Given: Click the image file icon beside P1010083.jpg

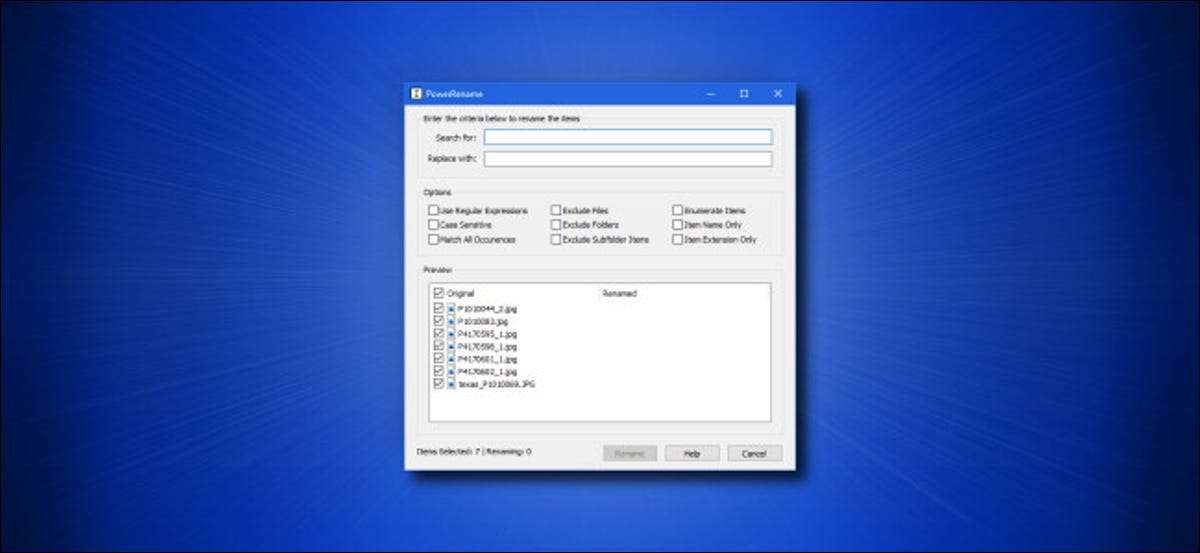Looking at the screenshot, I should [451, 321].
